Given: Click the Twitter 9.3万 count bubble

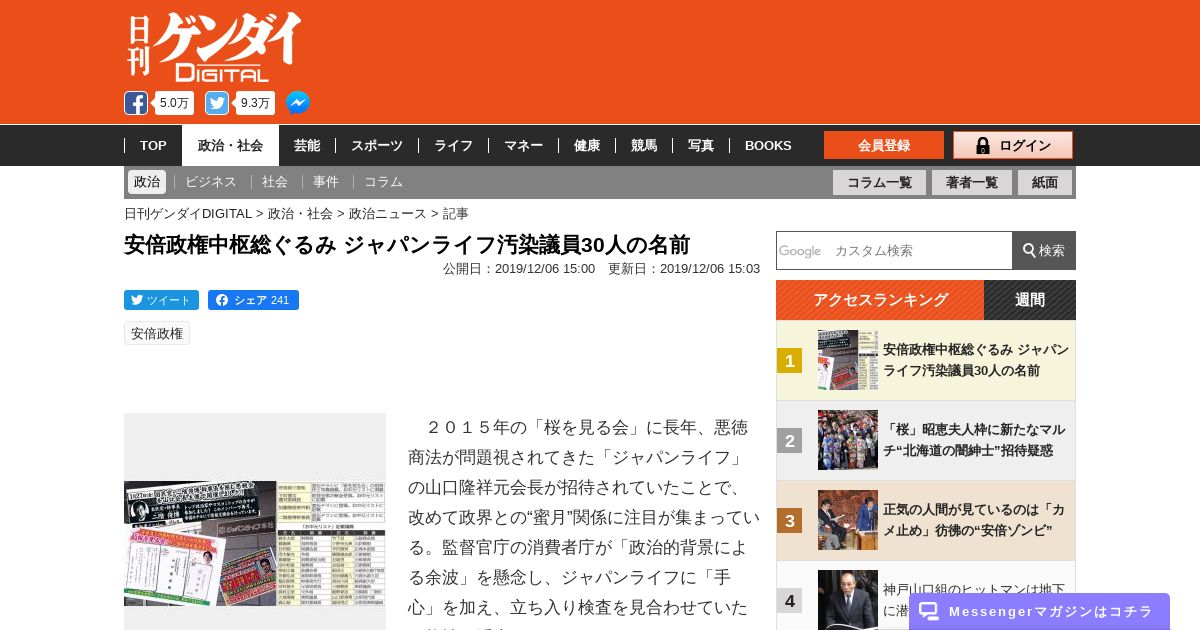Looking at the screenshot, I should (x=255, y=103).
